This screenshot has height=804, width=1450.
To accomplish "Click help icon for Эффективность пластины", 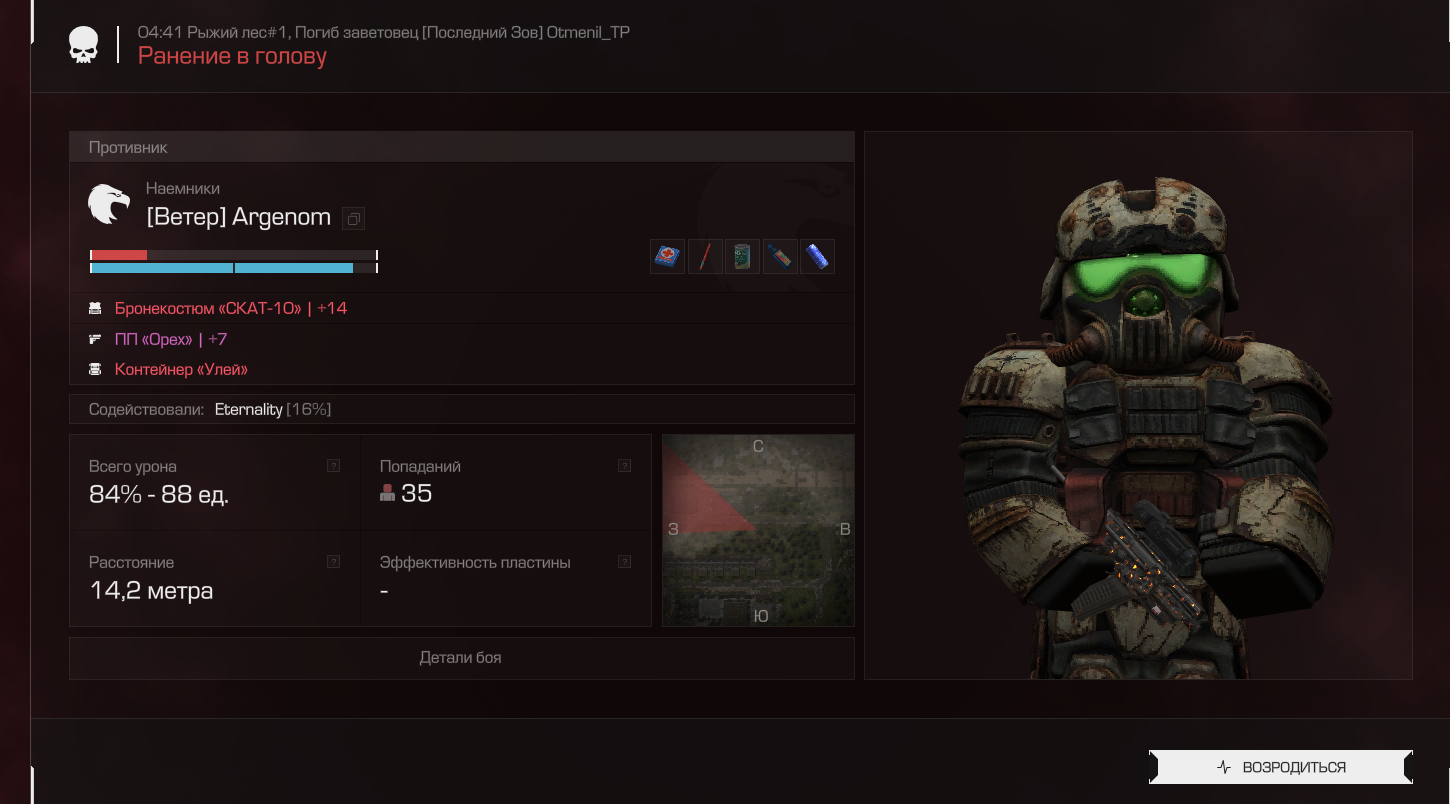I will pos(625,562).
